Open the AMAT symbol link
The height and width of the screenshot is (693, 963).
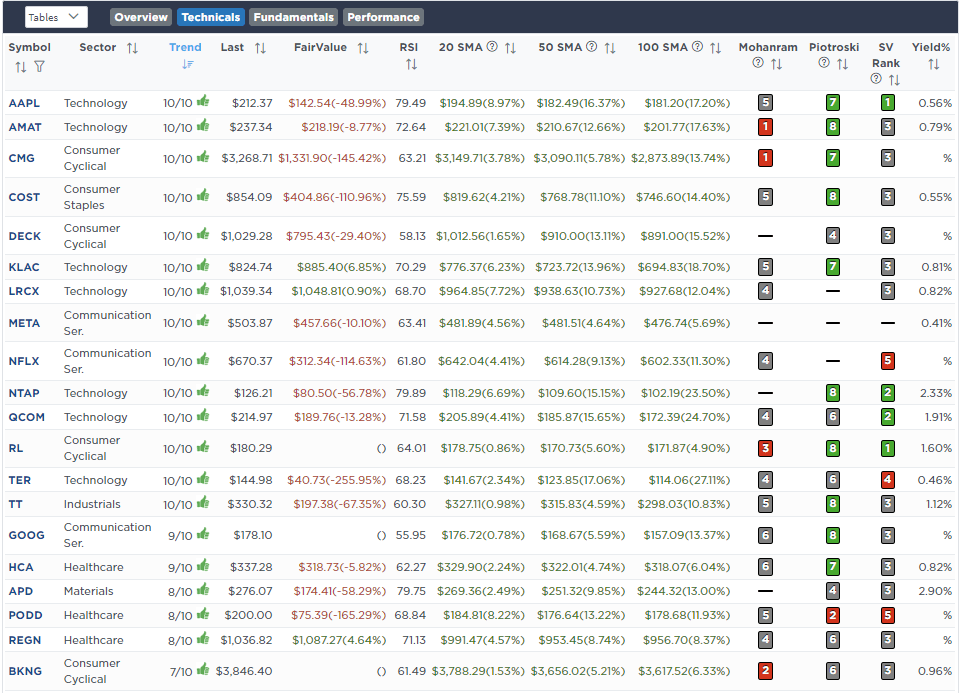tap(25, 127)
